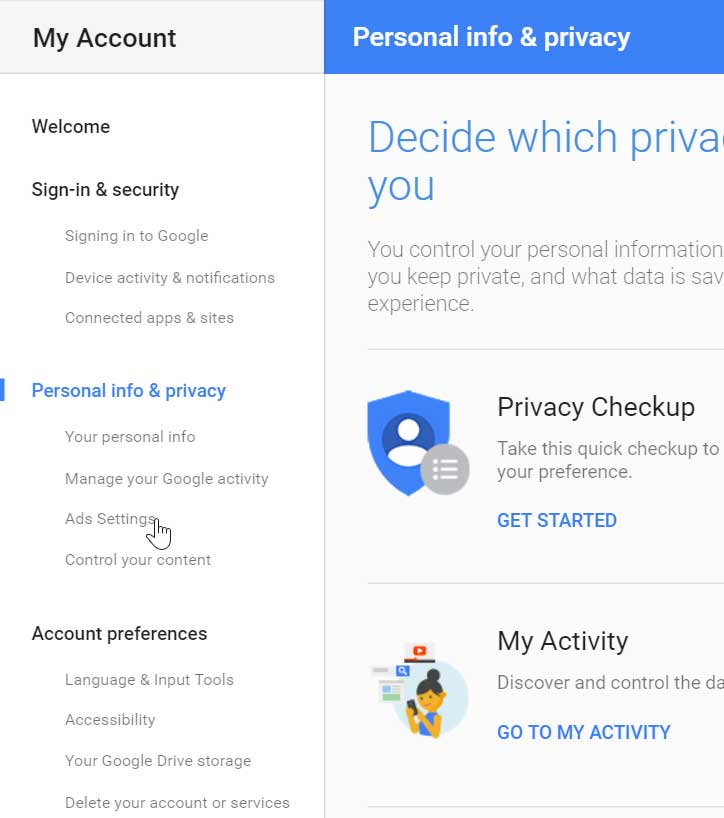View Control your content options
Screen dimensions: 724x818
click(138, 560)
